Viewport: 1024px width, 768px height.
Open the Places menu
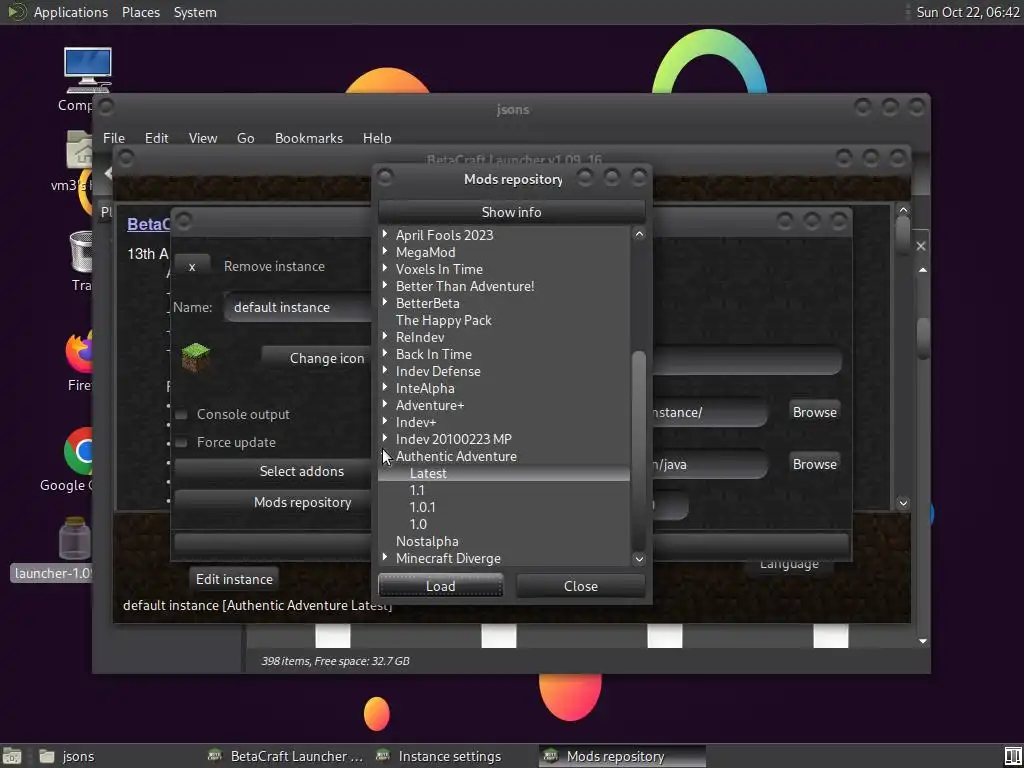(x=141, y=12)
